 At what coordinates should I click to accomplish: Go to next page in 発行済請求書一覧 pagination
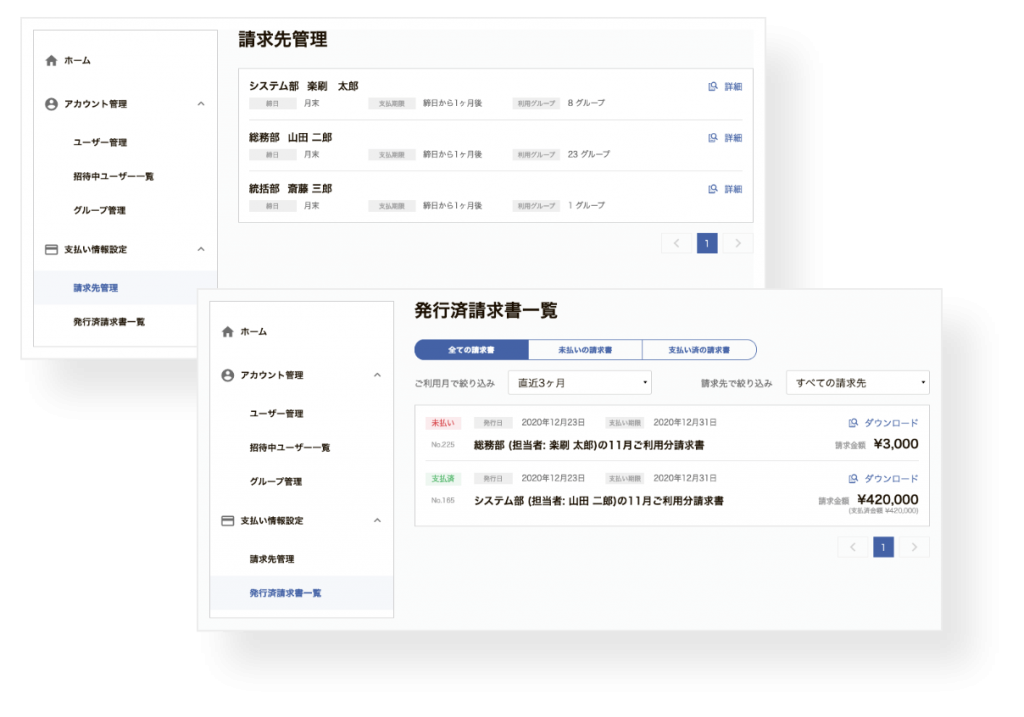(914, 547)
